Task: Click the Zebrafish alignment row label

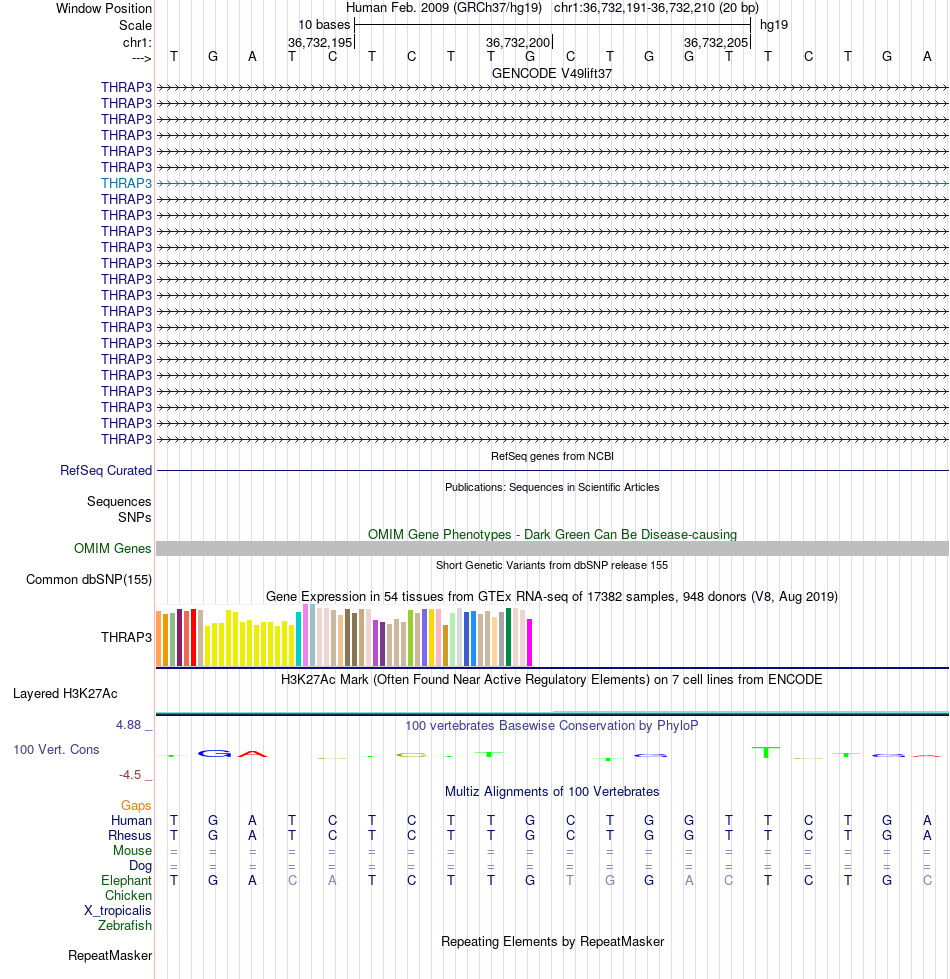Action: (125, 925)
